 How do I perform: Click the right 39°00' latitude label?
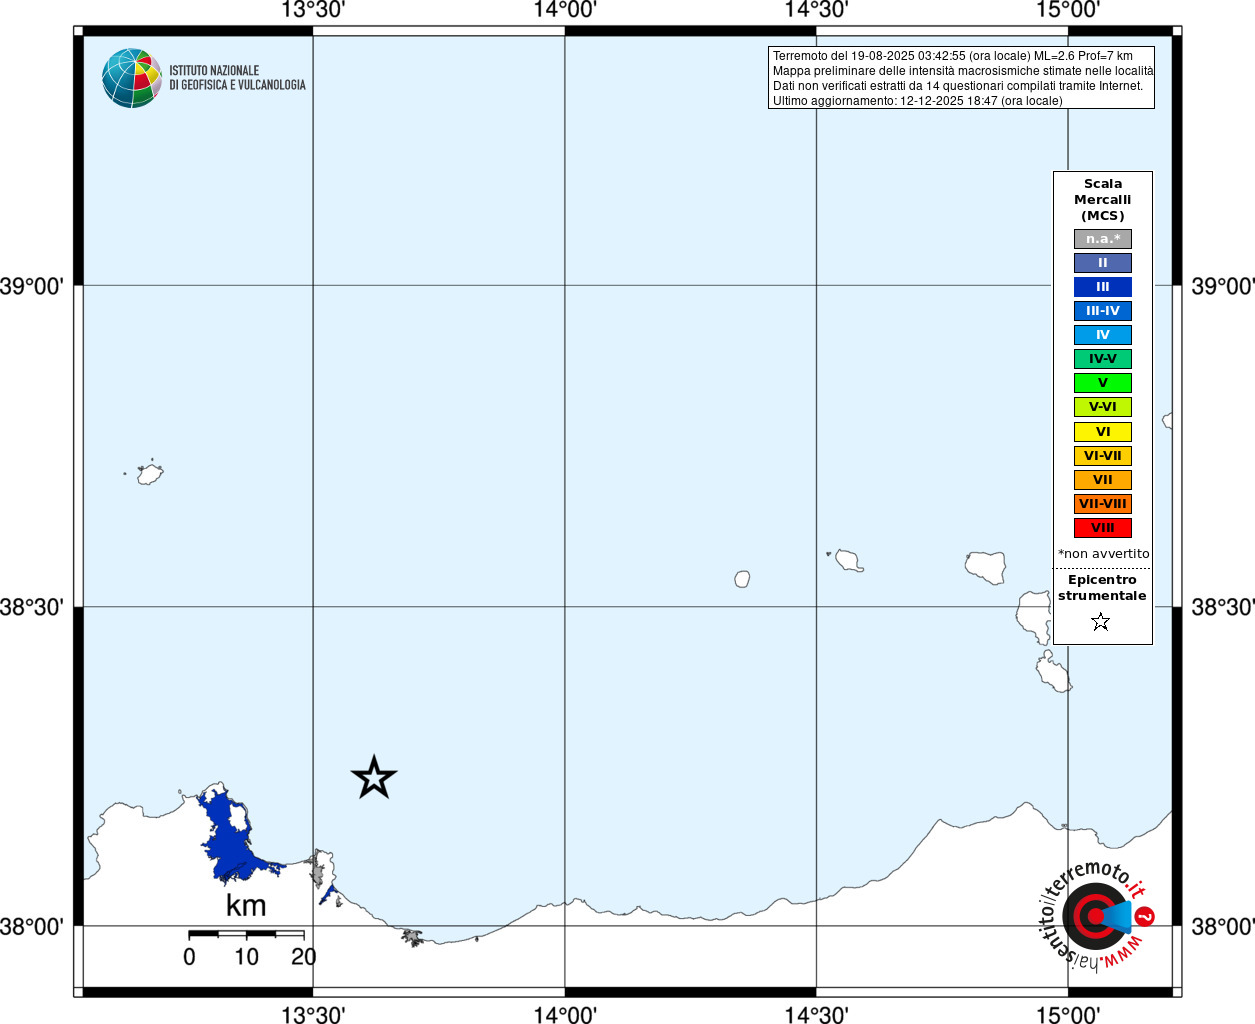pyautogui.click(x=1223, y=286)
